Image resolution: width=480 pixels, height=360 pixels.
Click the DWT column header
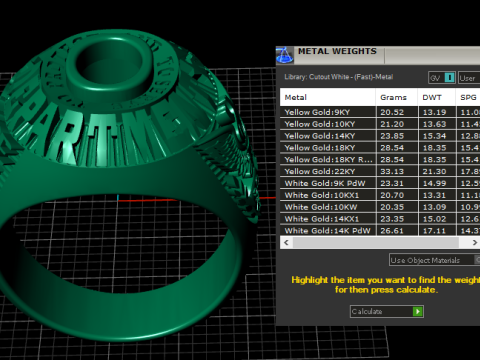(x=437, y=97)
